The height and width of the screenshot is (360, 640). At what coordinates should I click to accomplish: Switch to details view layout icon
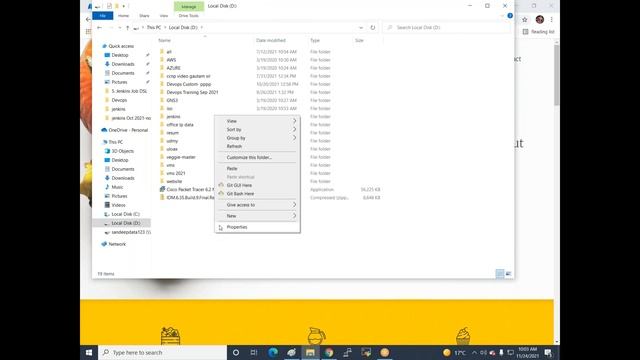500,274
